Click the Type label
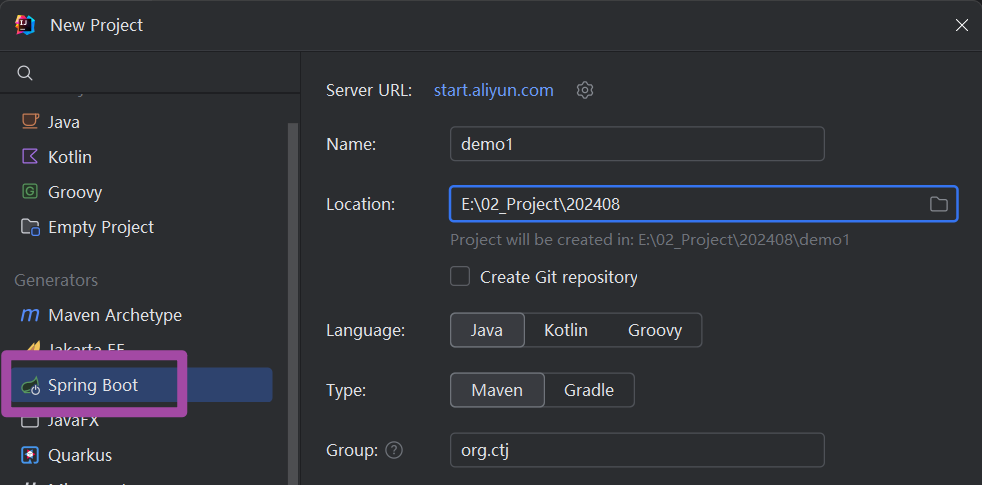The image size is (982, 485). [346, 390]
